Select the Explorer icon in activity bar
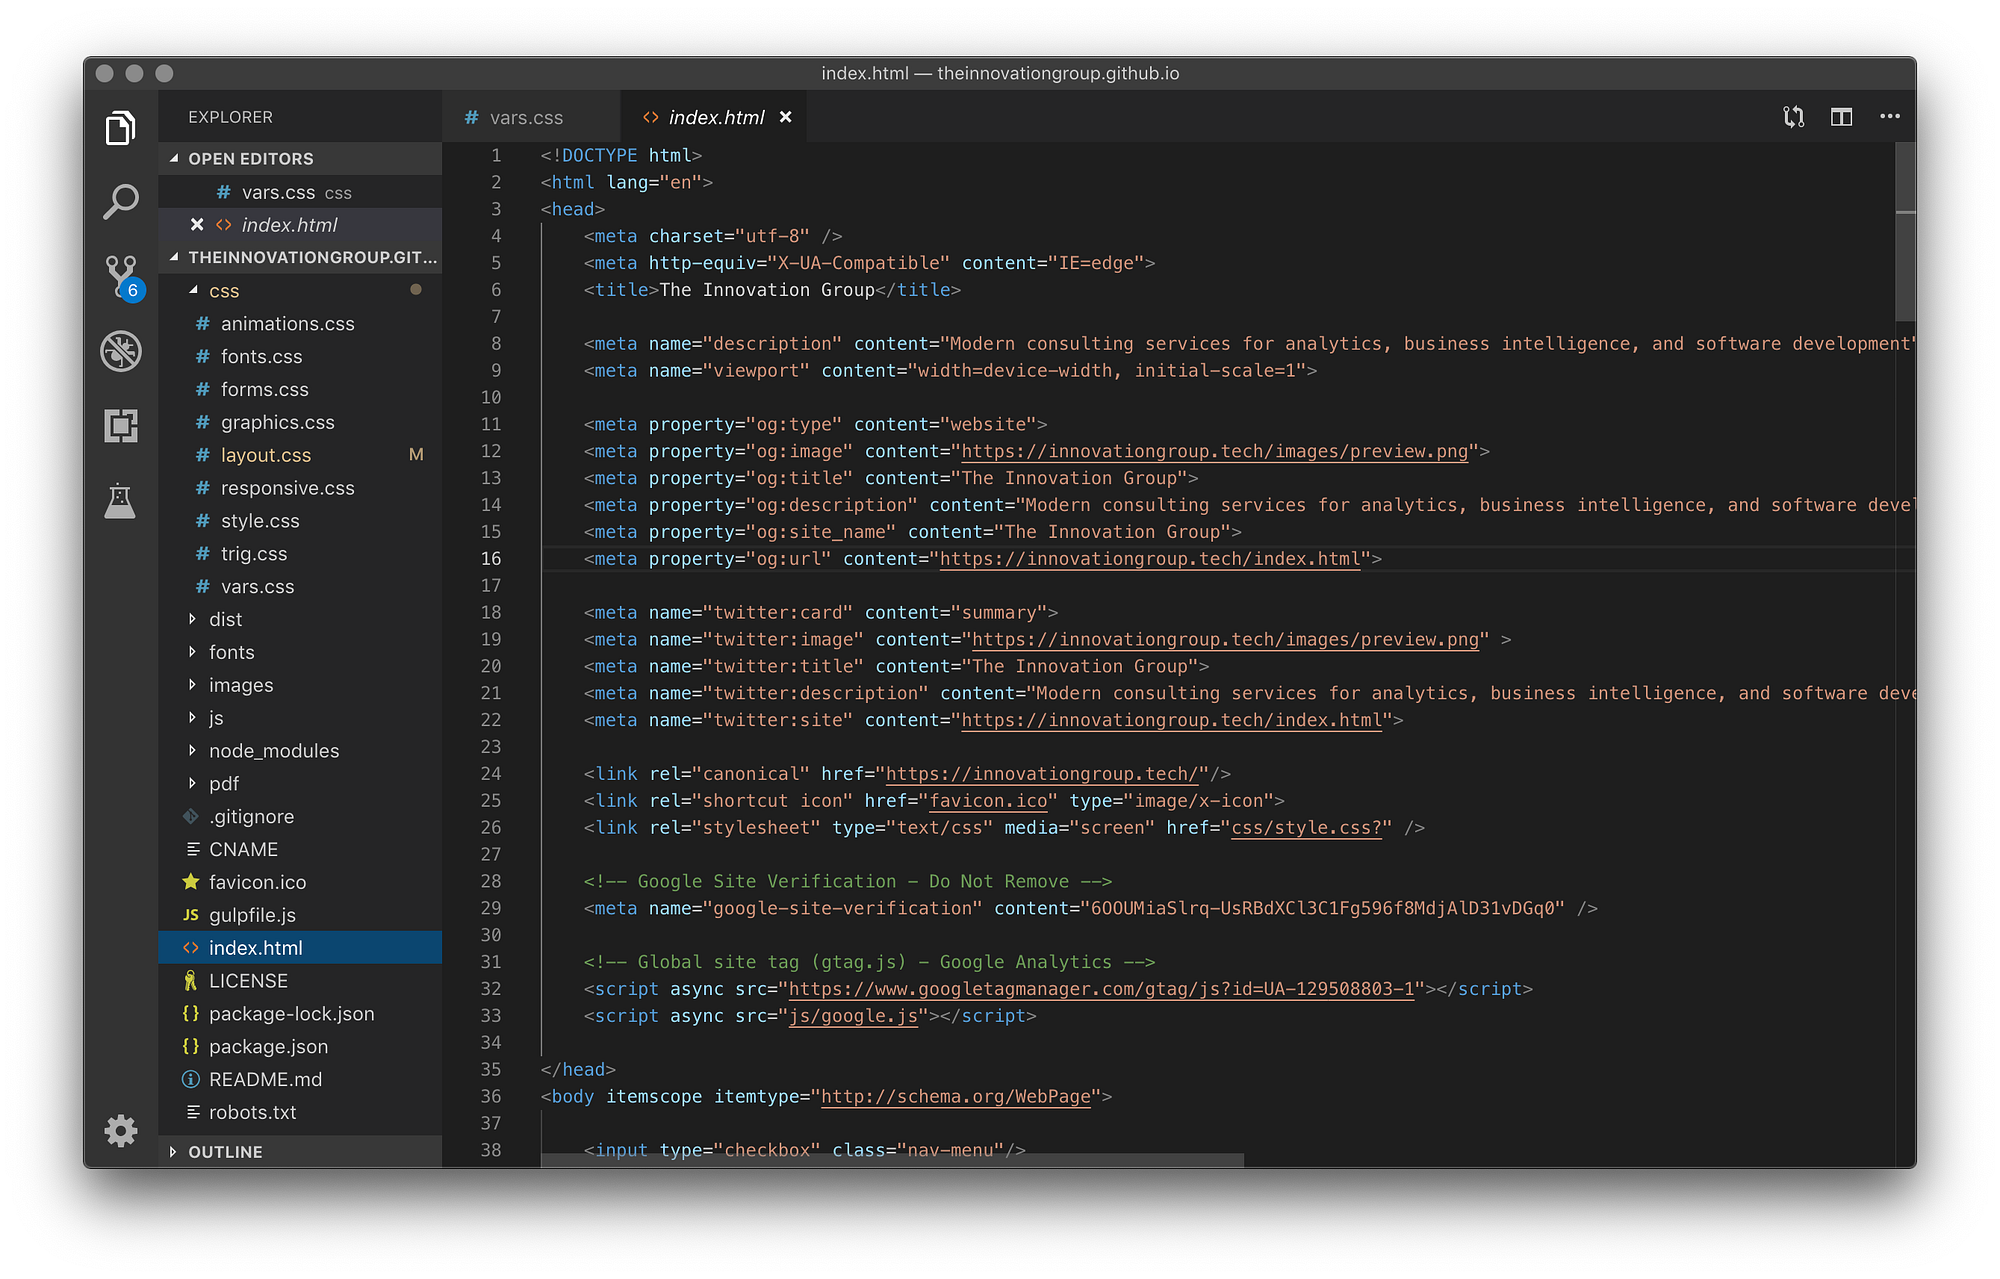2000x1279 pixels. [120, 128]
